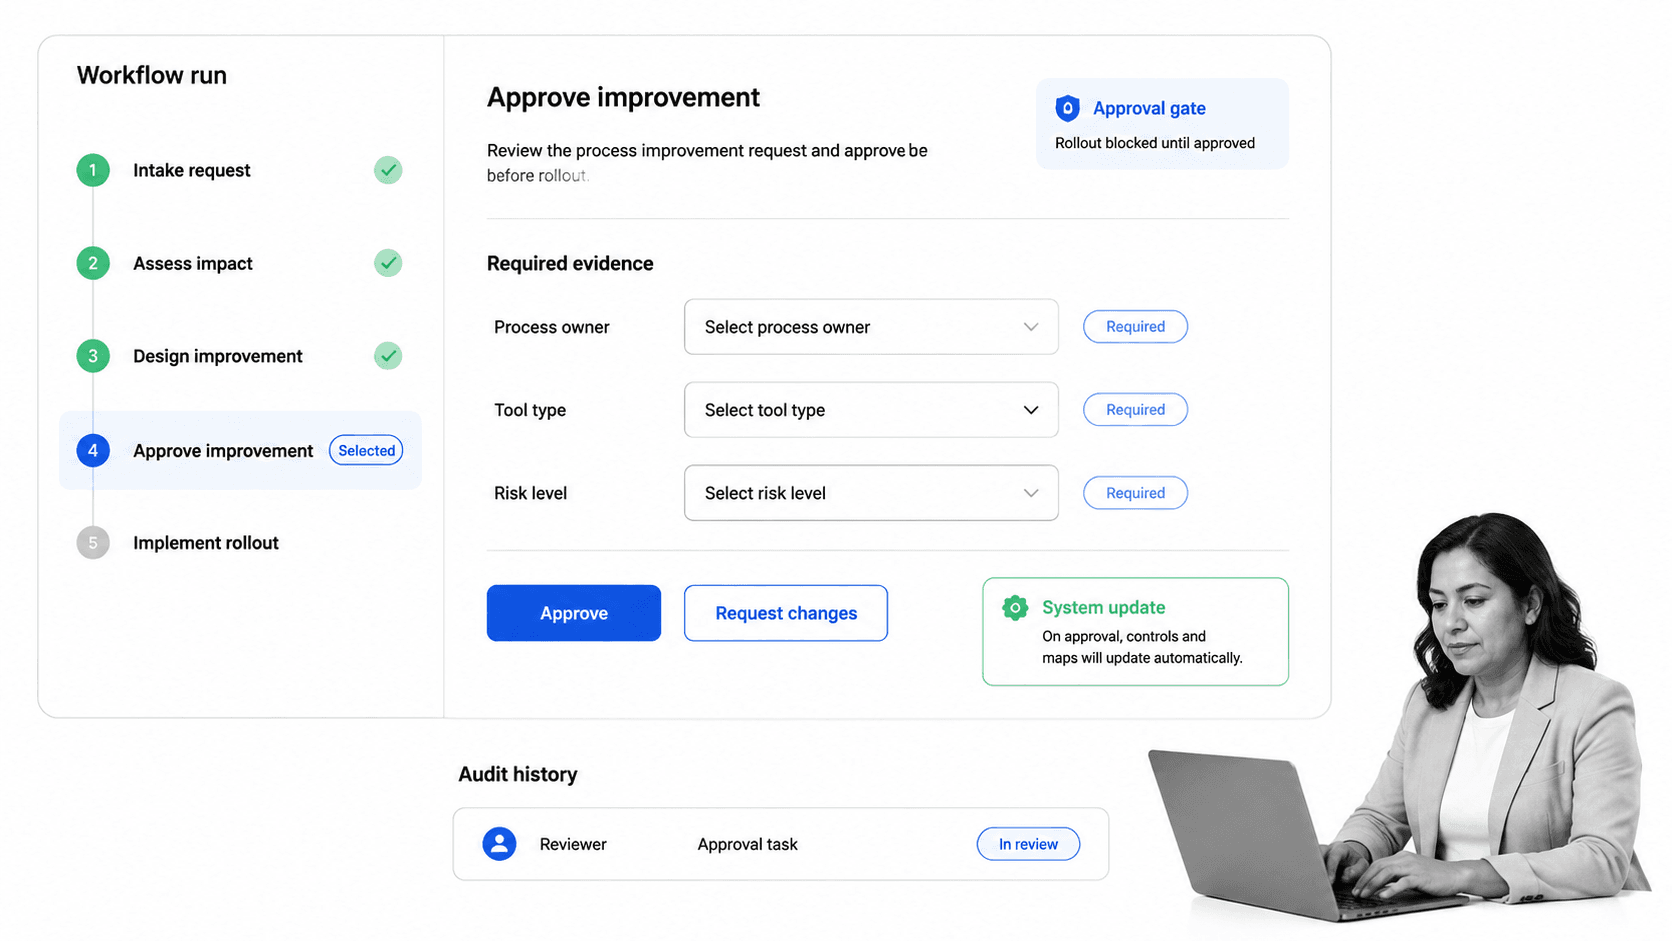Image resolution: width=1672 pixels, height=941 pixels.
Task: Click the System update gear icon
Action: click(1015, 607)
